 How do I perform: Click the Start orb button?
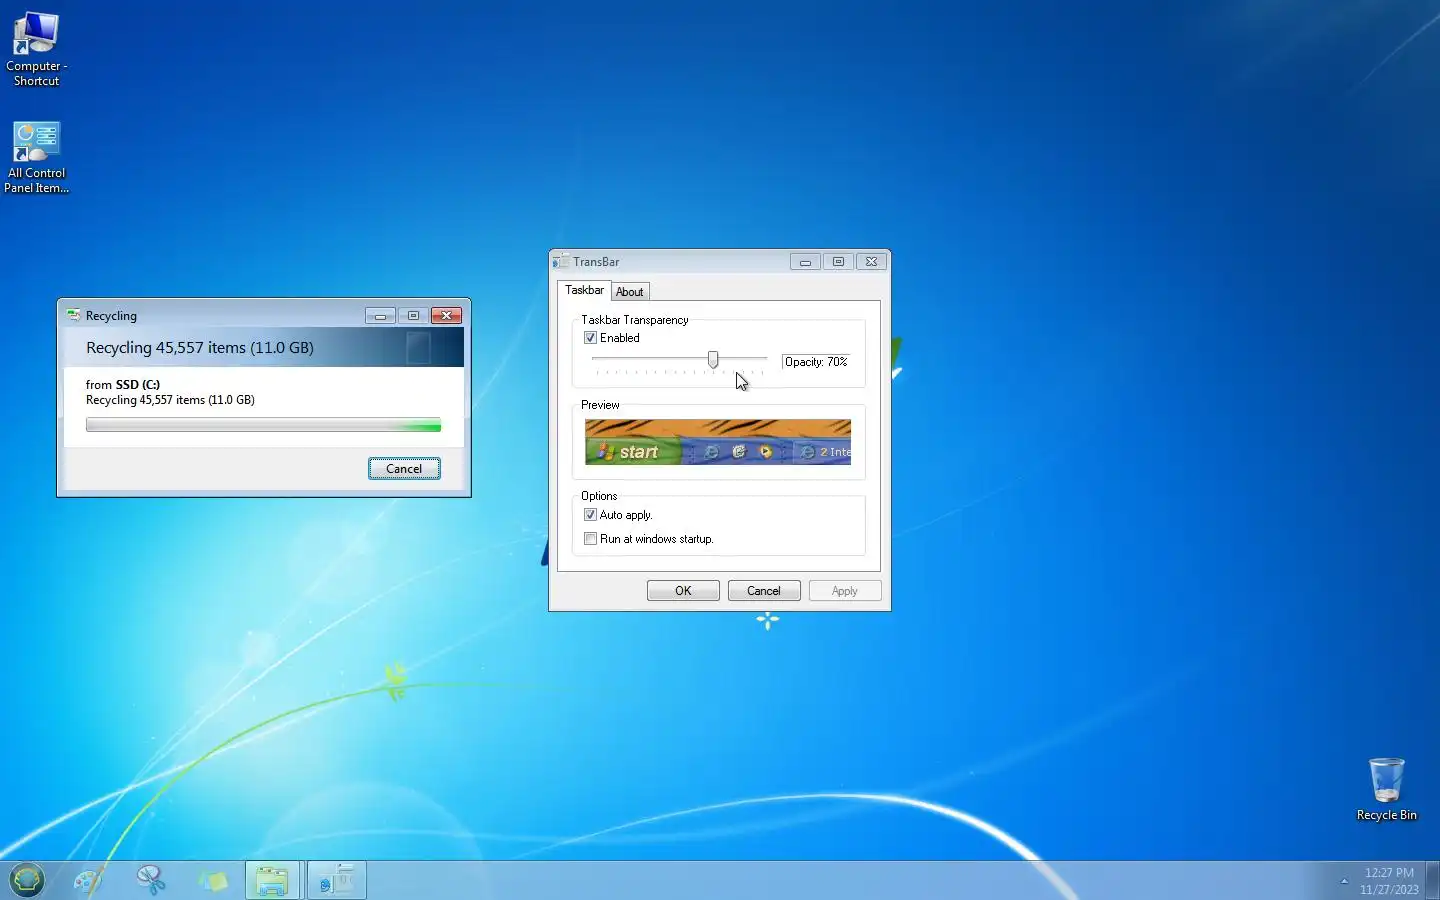(27, 880)
